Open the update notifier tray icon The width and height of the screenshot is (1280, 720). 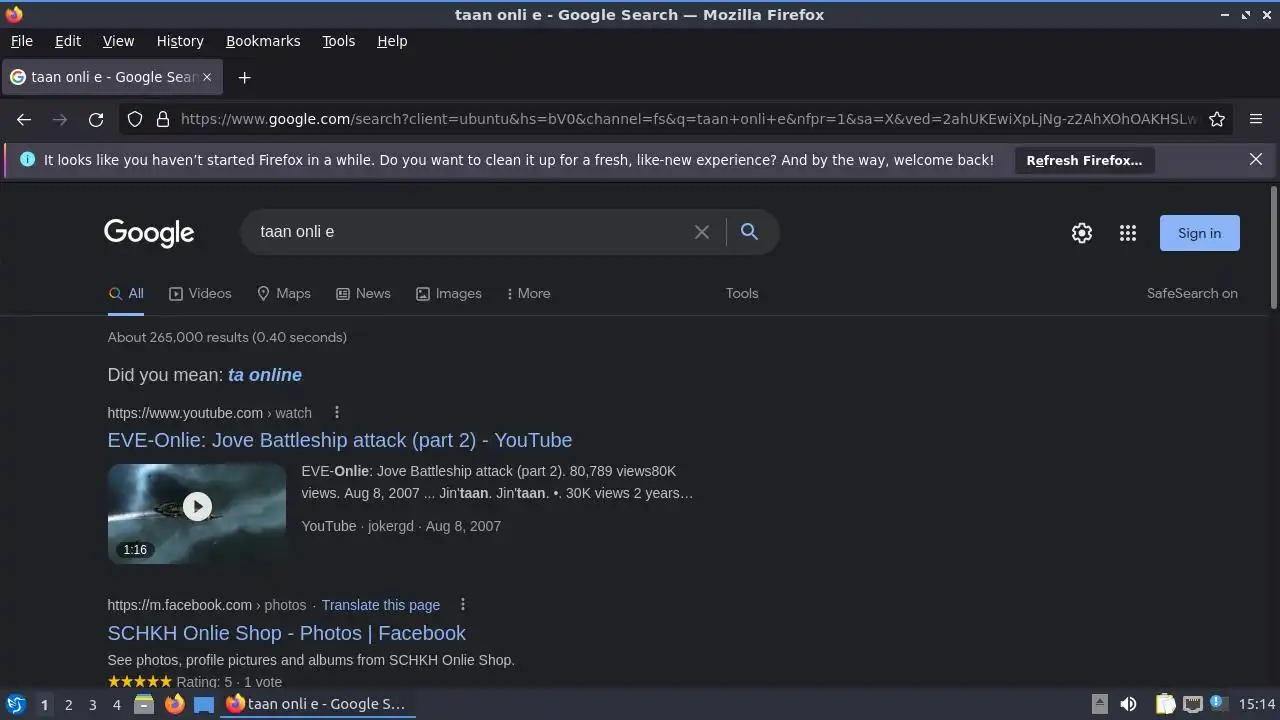1217,704
